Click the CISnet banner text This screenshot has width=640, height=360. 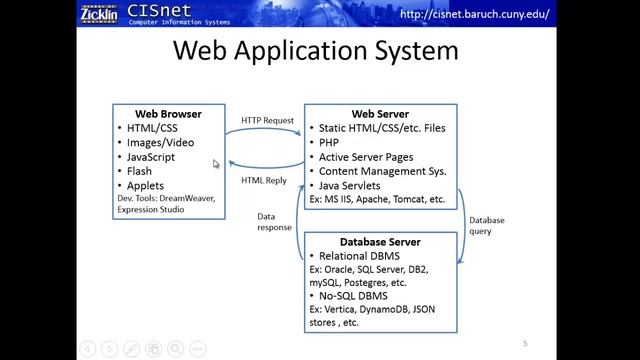pyautogui.click(x=159, y=11)
